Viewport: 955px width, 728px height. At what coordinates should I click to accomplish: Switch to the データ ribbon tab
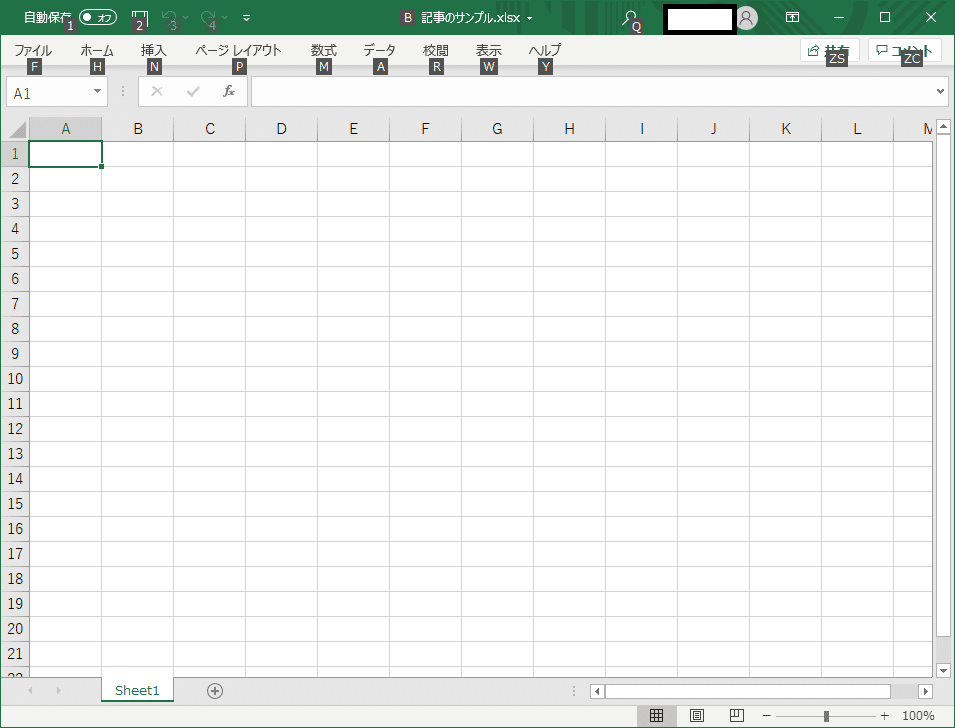pos(379,51)
